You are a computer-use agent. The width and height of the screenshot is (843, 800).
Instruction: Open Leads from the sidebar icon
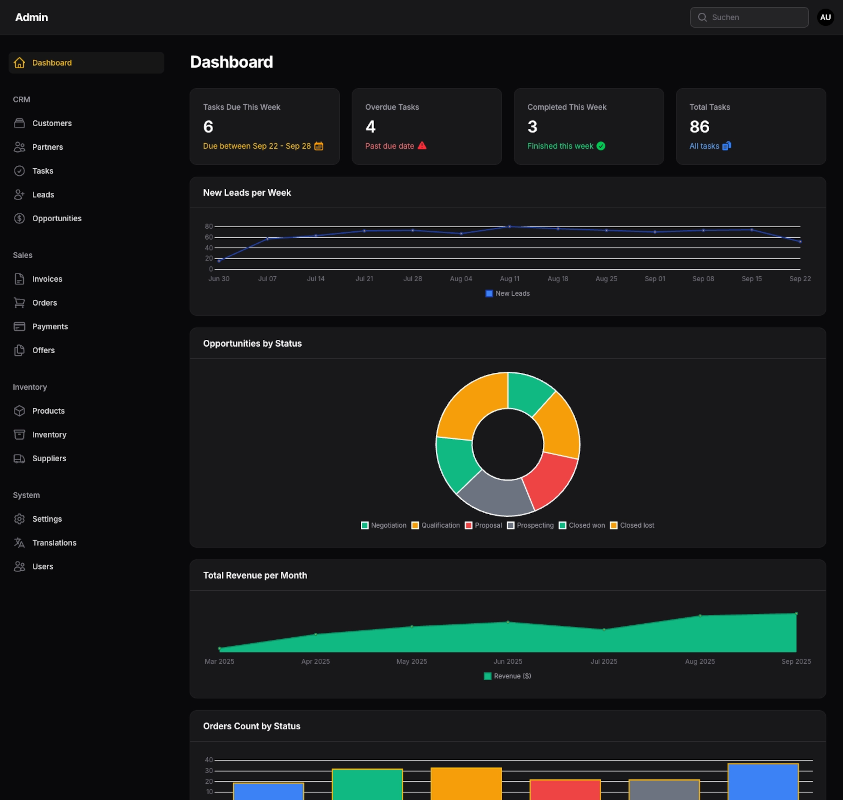point(19,194)
